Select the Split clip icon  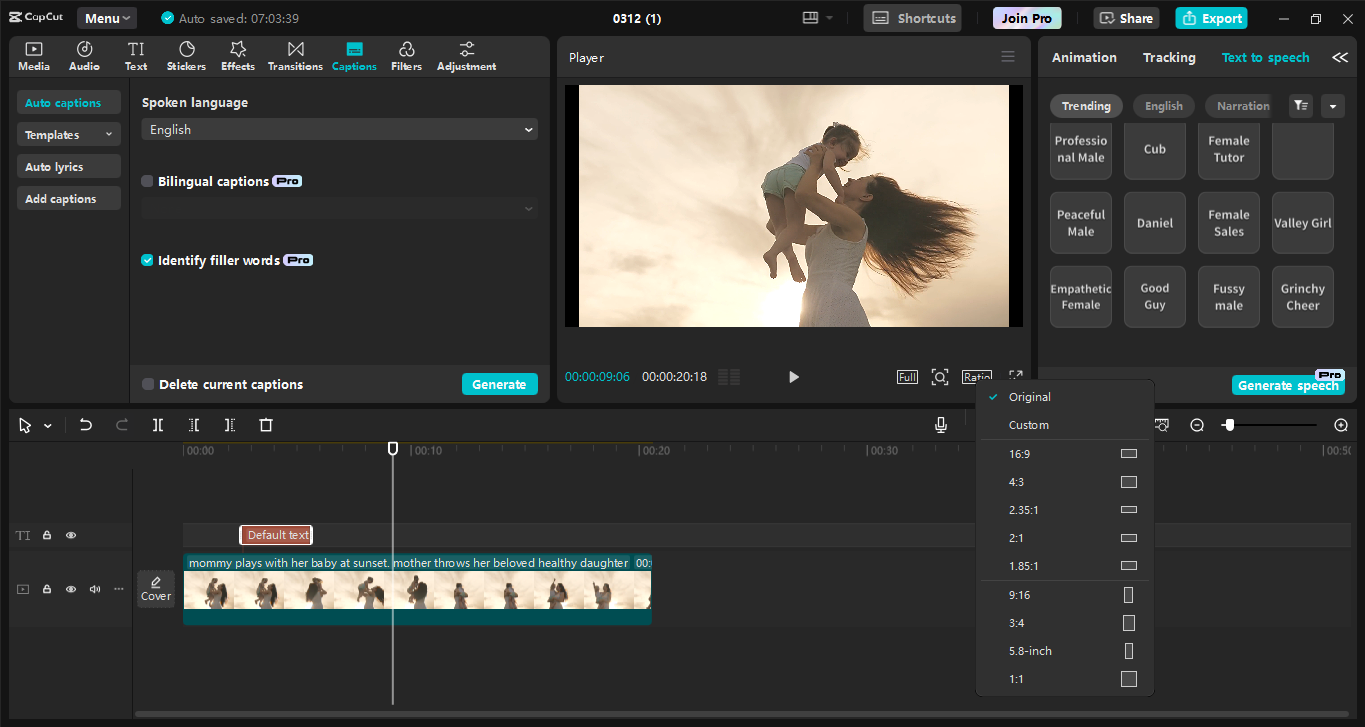pos(157,424)
